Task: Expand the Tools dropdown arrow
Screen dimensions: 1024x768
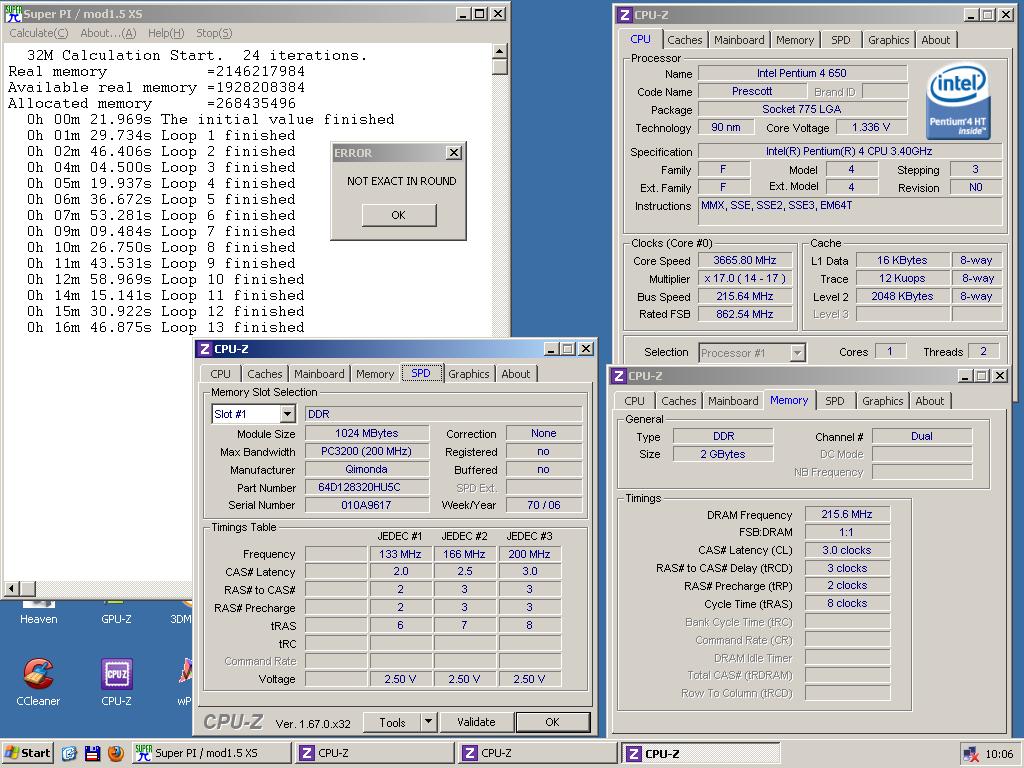Action: (428, 722)
